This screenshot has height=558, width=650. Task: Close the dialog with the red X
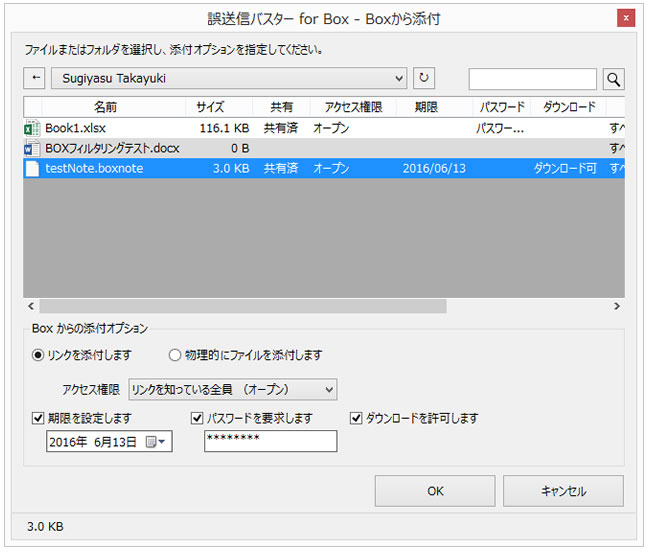pyautogui.click(x=624, y=18)
